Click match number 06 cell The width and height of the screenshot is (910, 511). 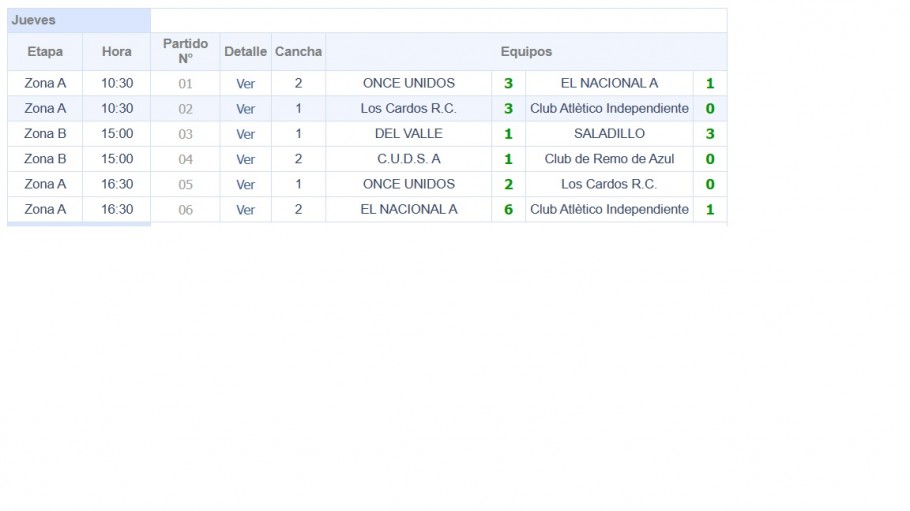tap(185, 210)
